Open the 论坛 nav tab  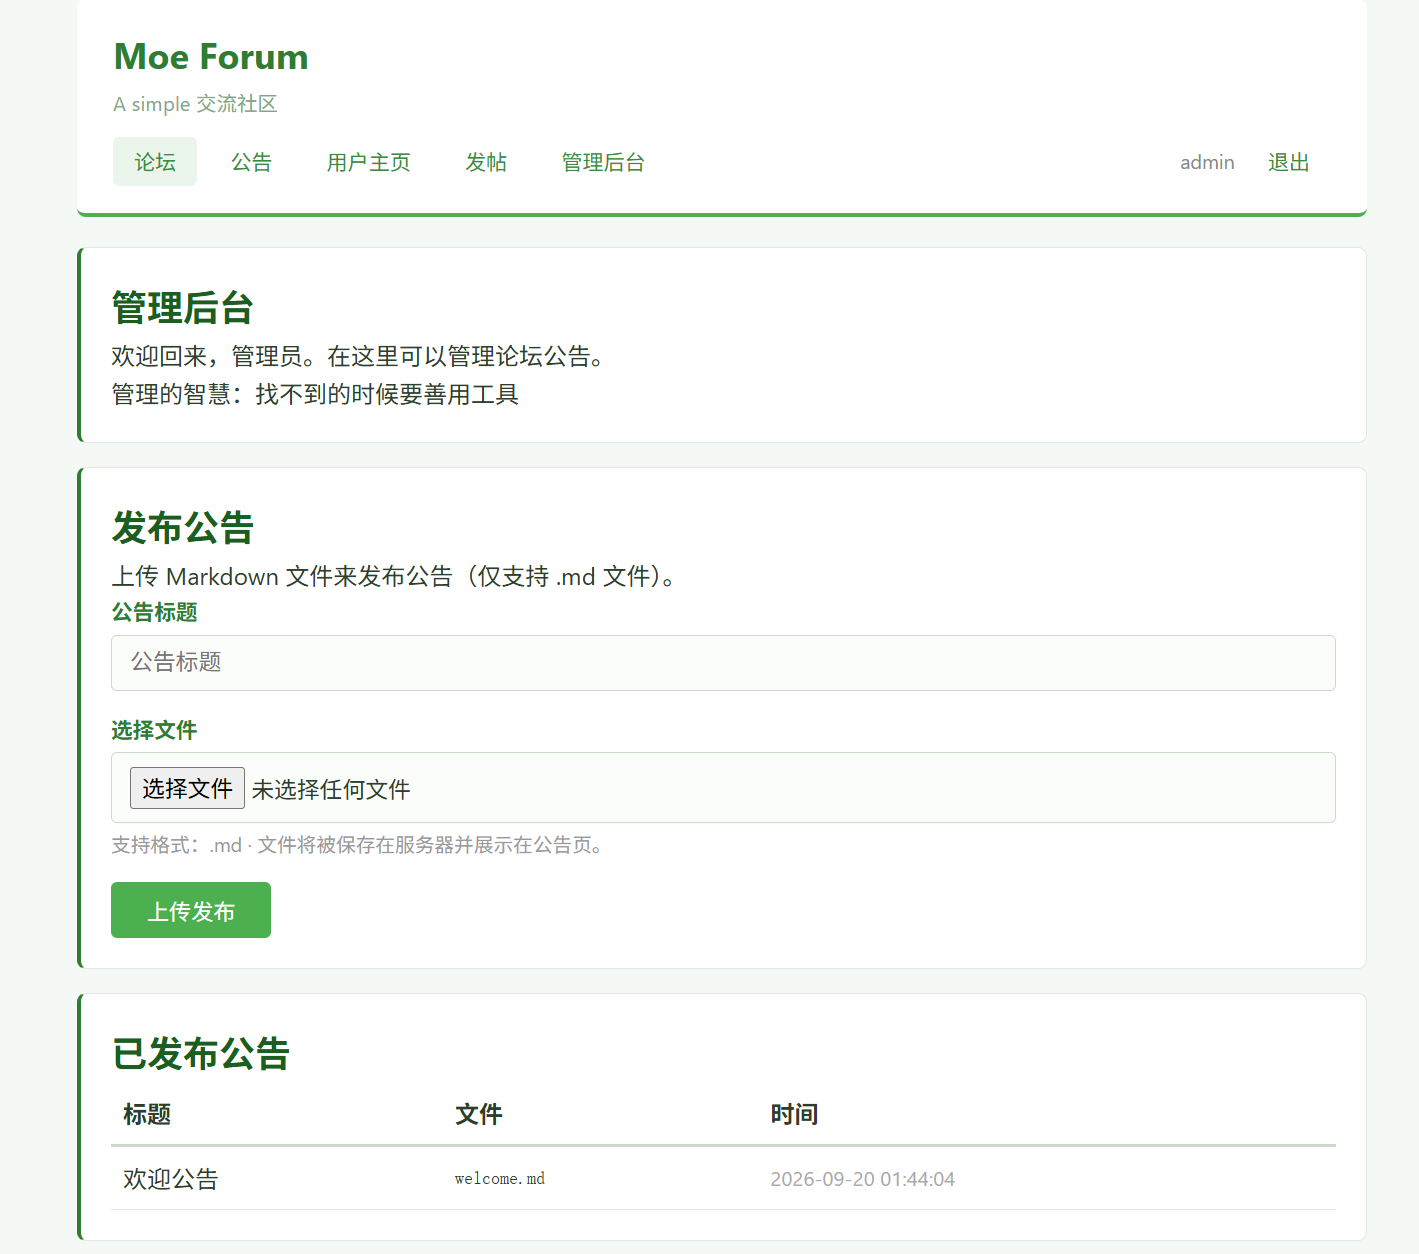pos(155,162)
